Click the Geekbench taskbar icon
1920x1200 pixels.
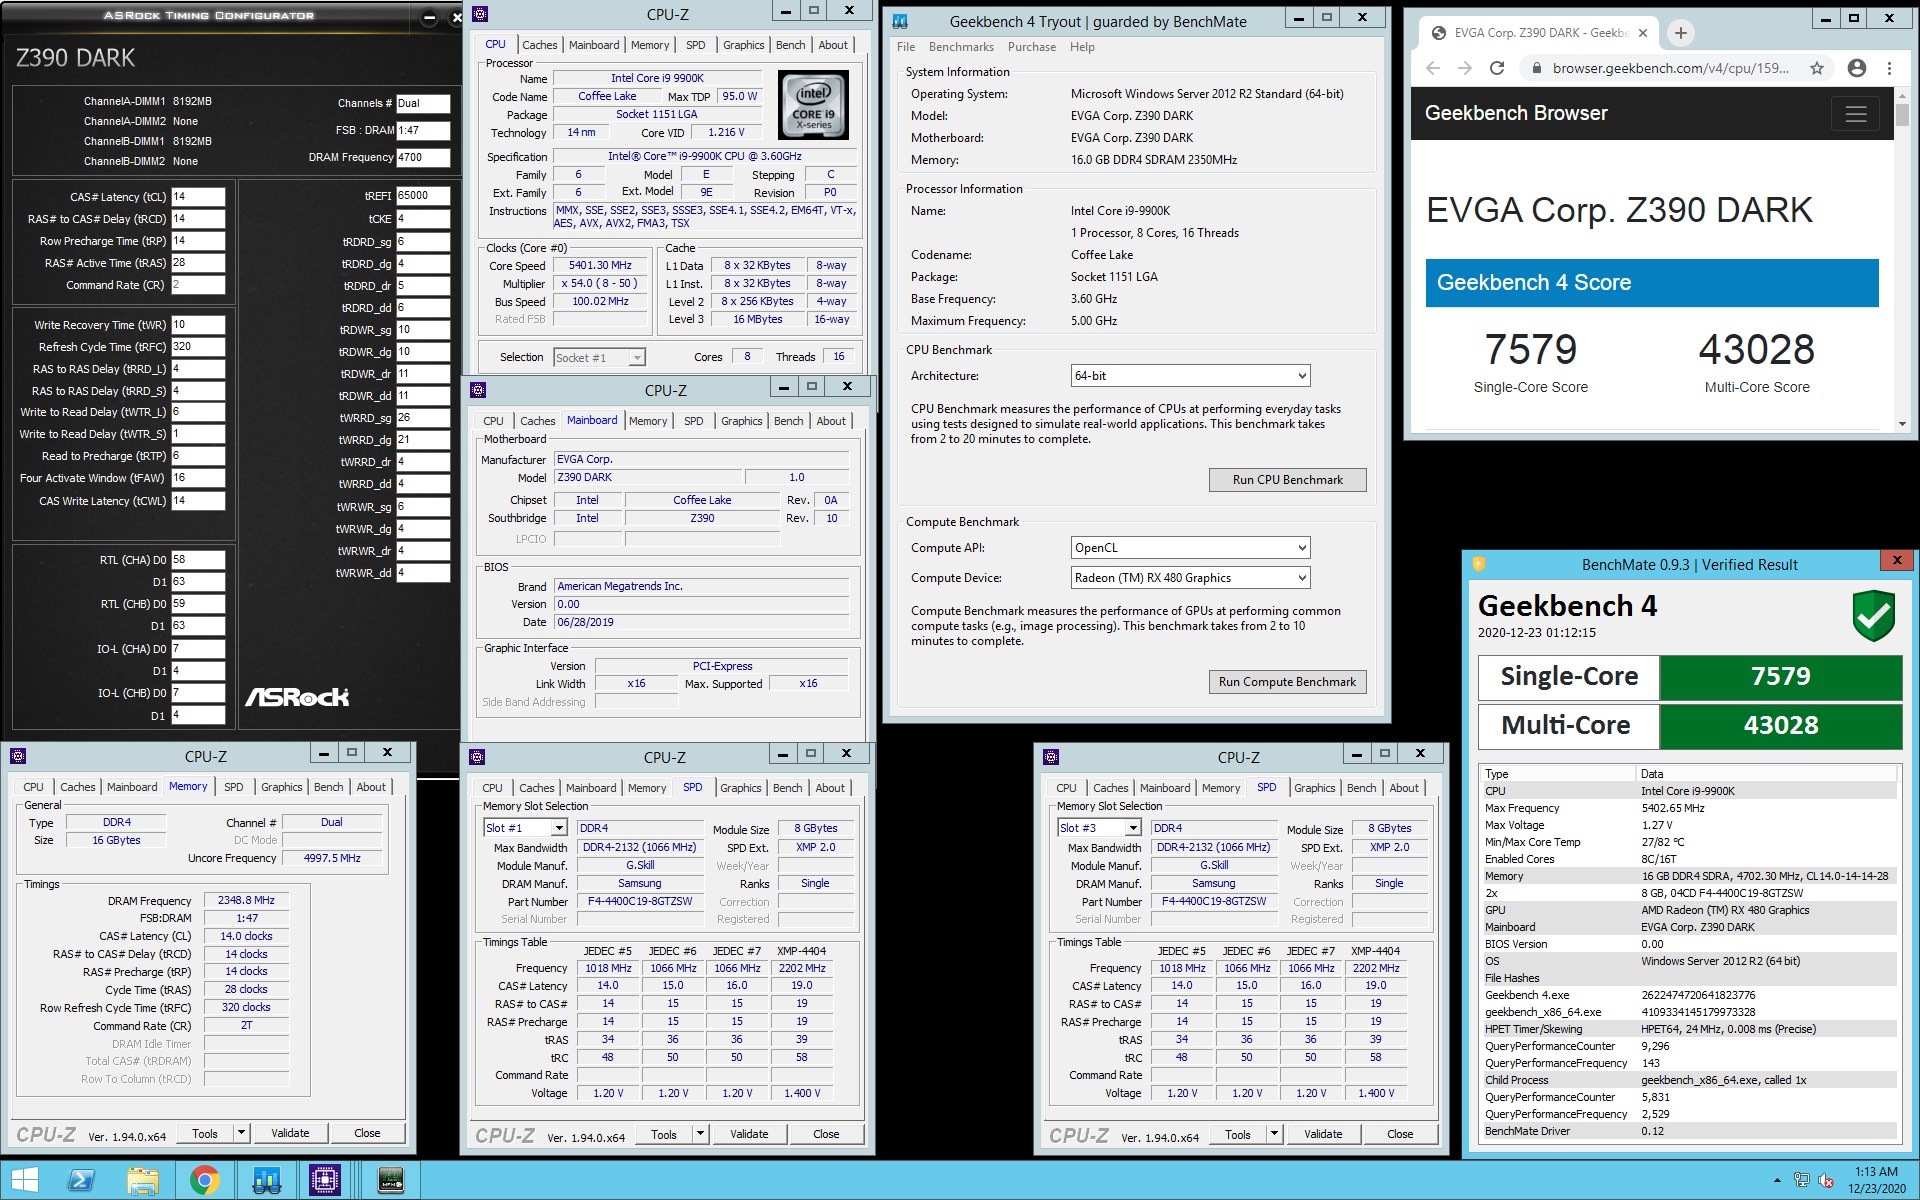[266, 1181]
